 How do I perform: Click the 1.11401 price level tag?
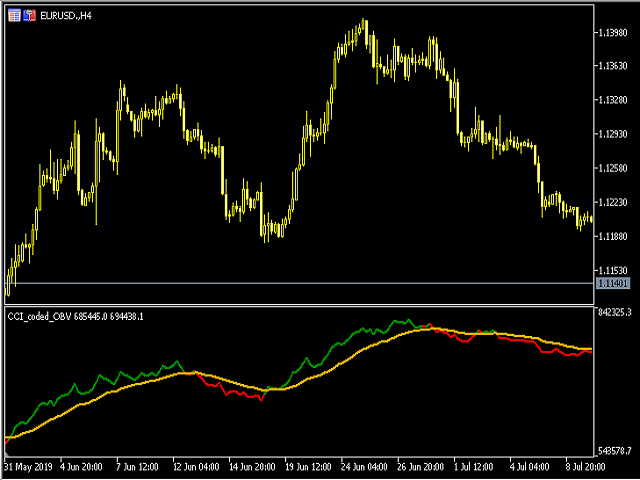pos(612,285)
